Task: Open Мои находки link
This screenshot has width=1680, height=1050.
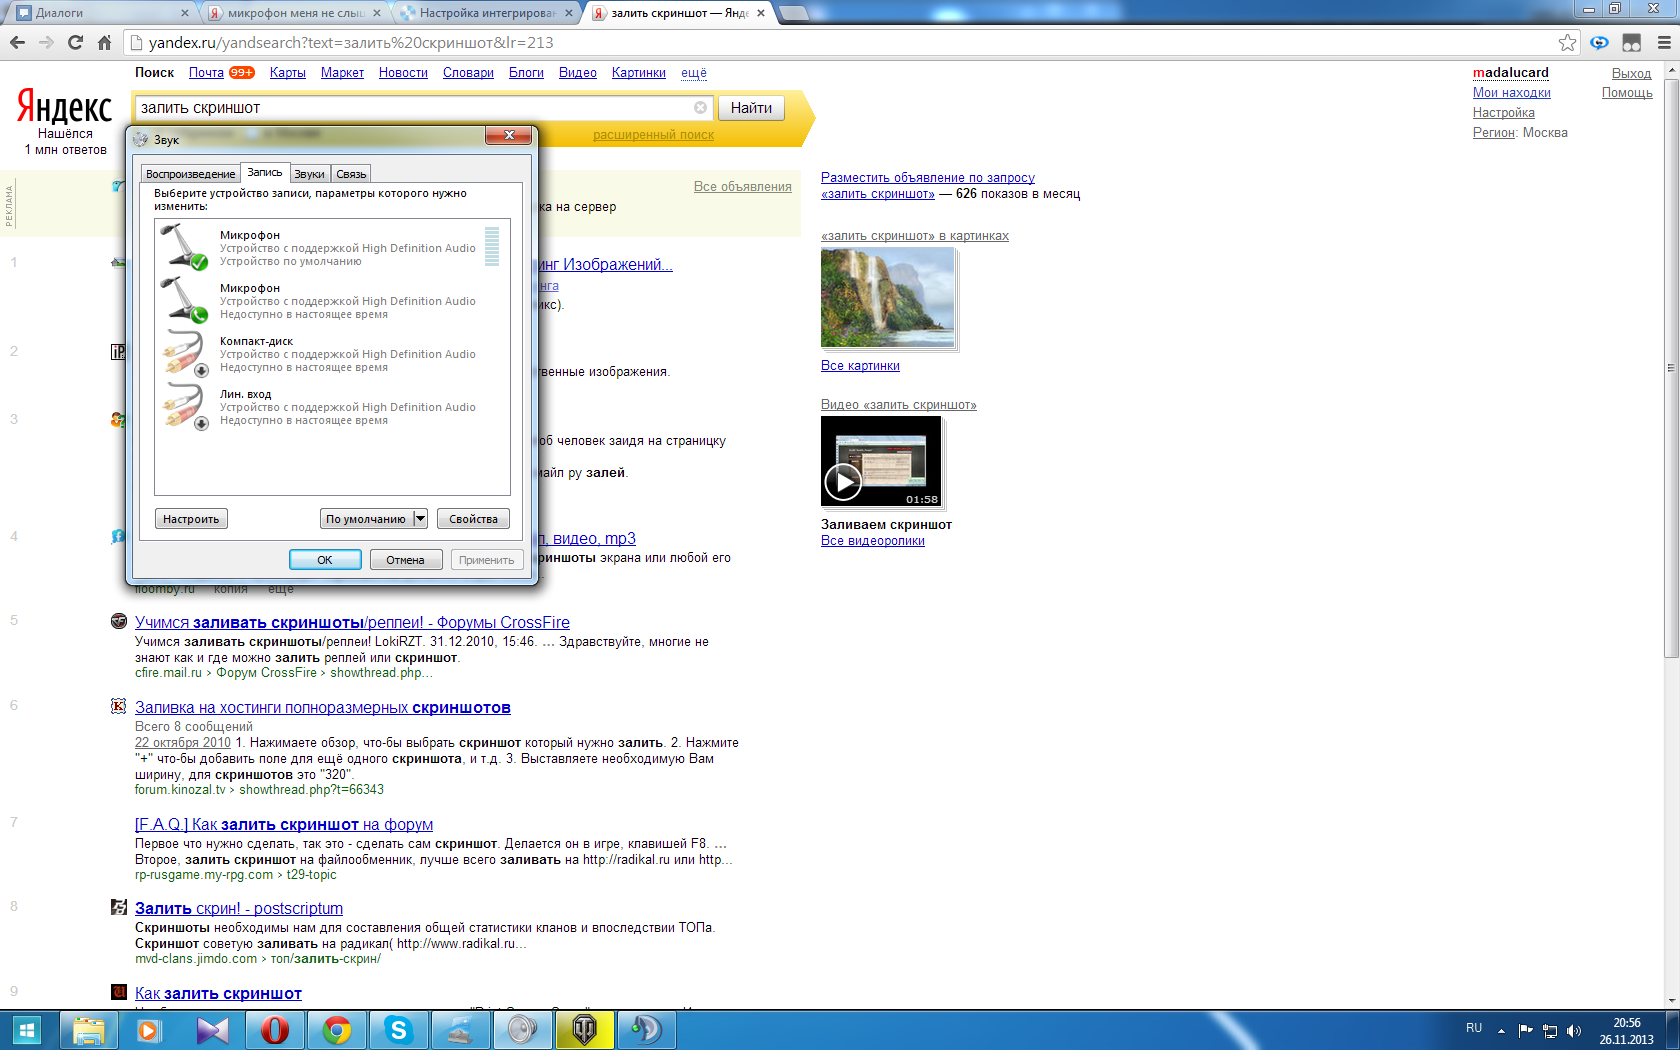Action: point(1511,93)
